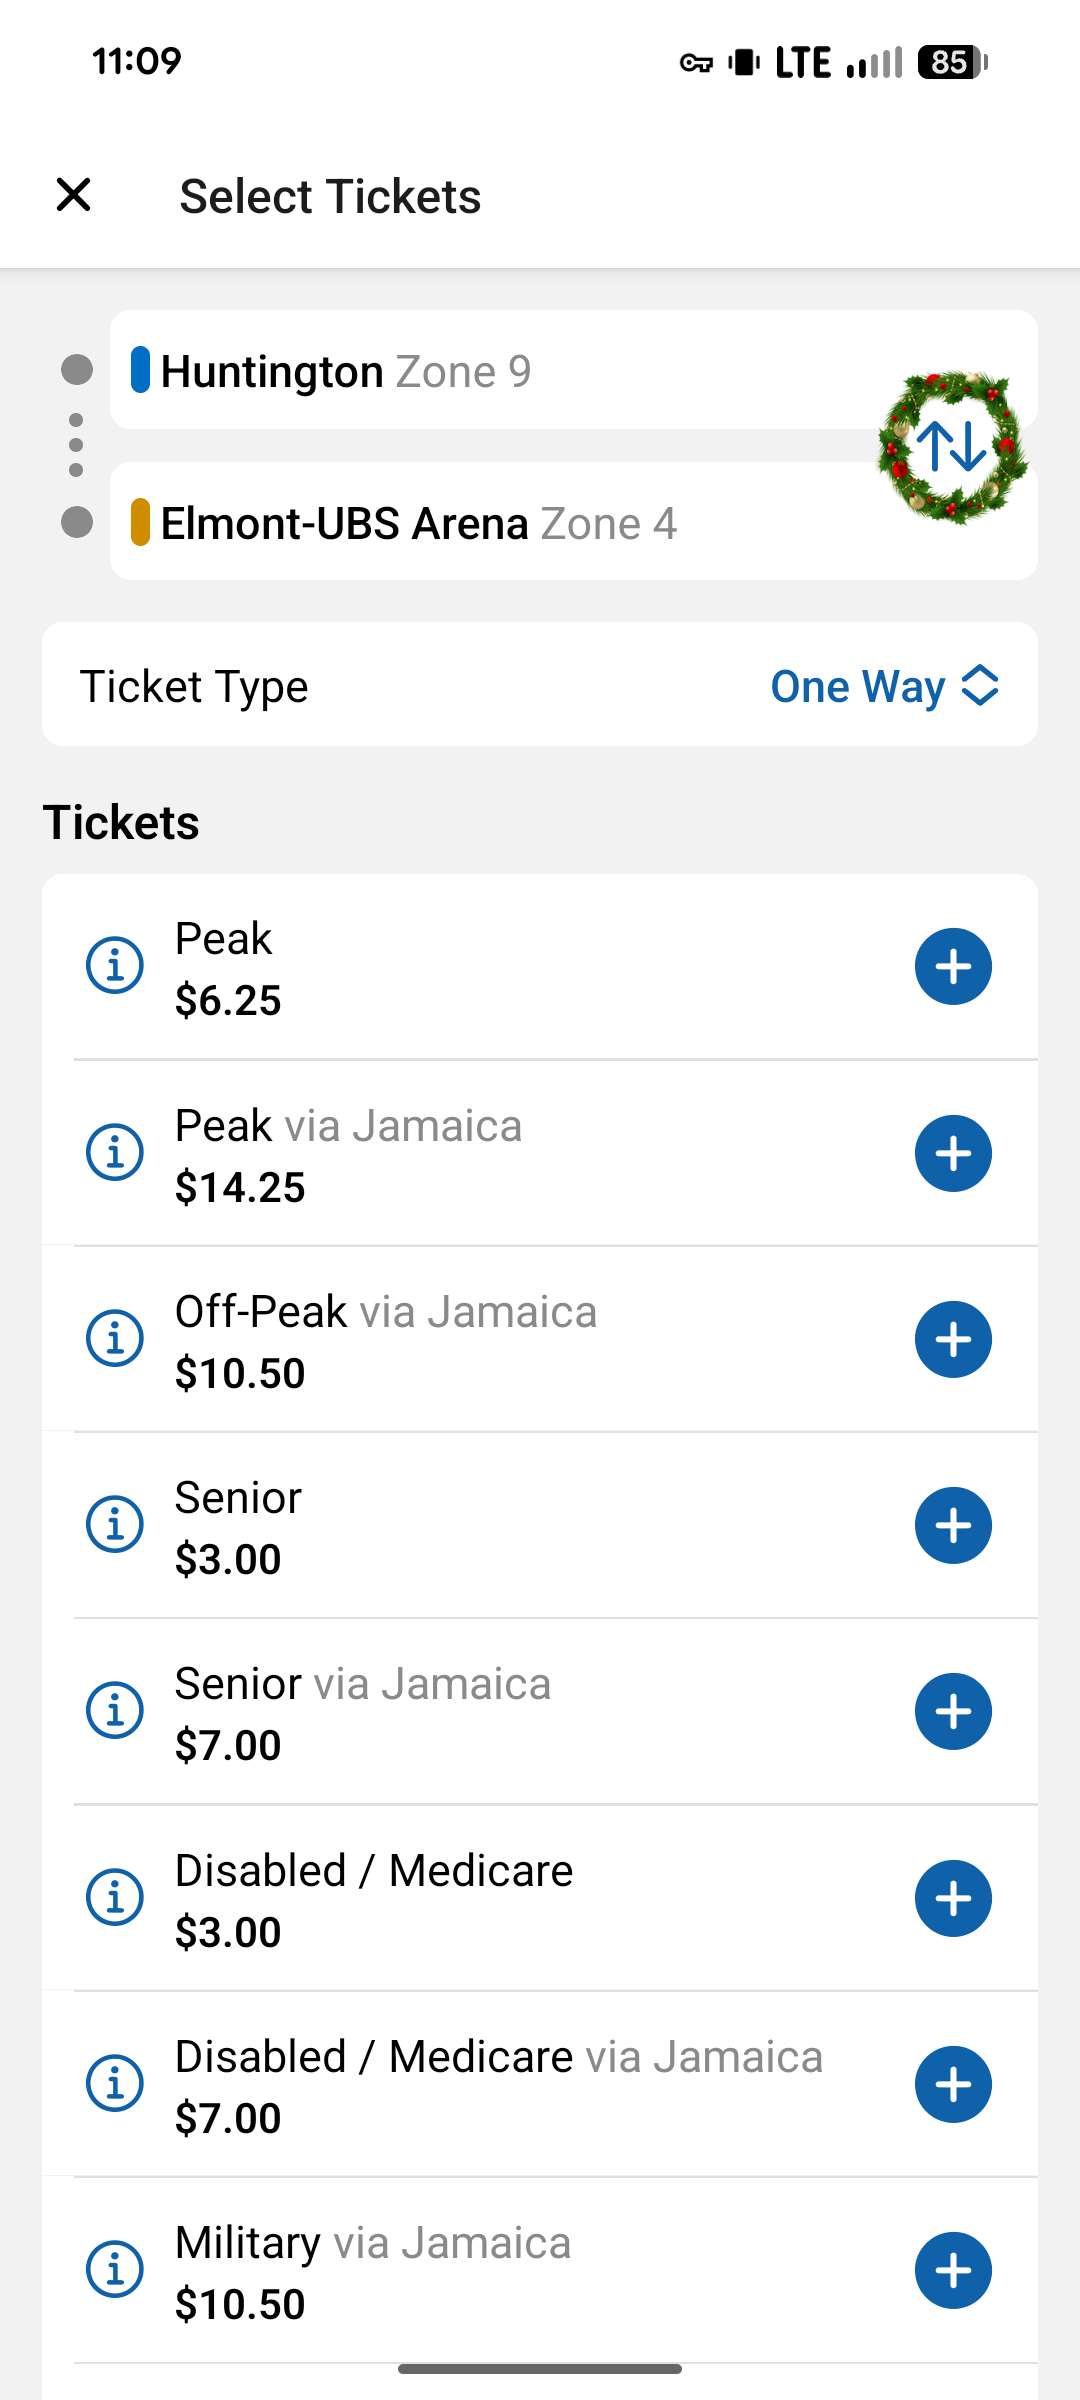Open info icon for Senior $3.00 ticket

(115, 1525)
